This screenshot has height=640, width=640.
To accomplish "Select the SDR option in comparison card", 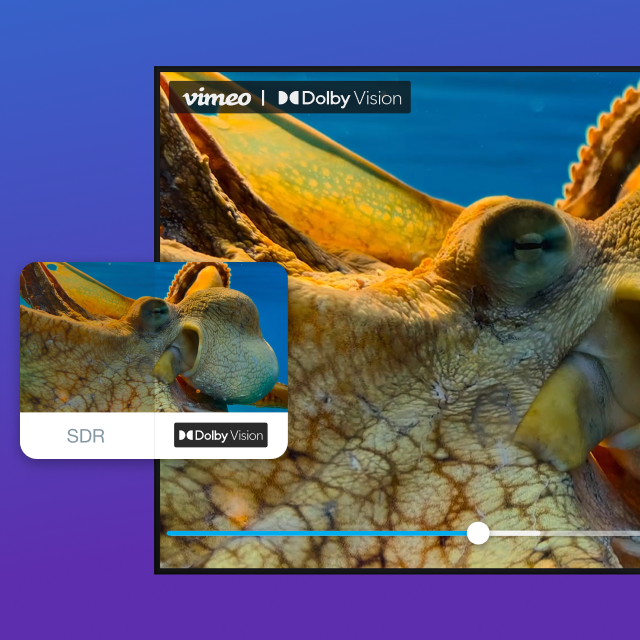I will click(x=85, y=436).
